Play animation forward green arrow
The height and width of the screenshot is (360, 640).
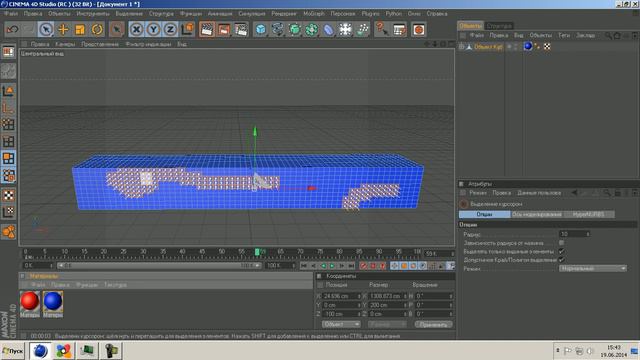coord(332,266)
